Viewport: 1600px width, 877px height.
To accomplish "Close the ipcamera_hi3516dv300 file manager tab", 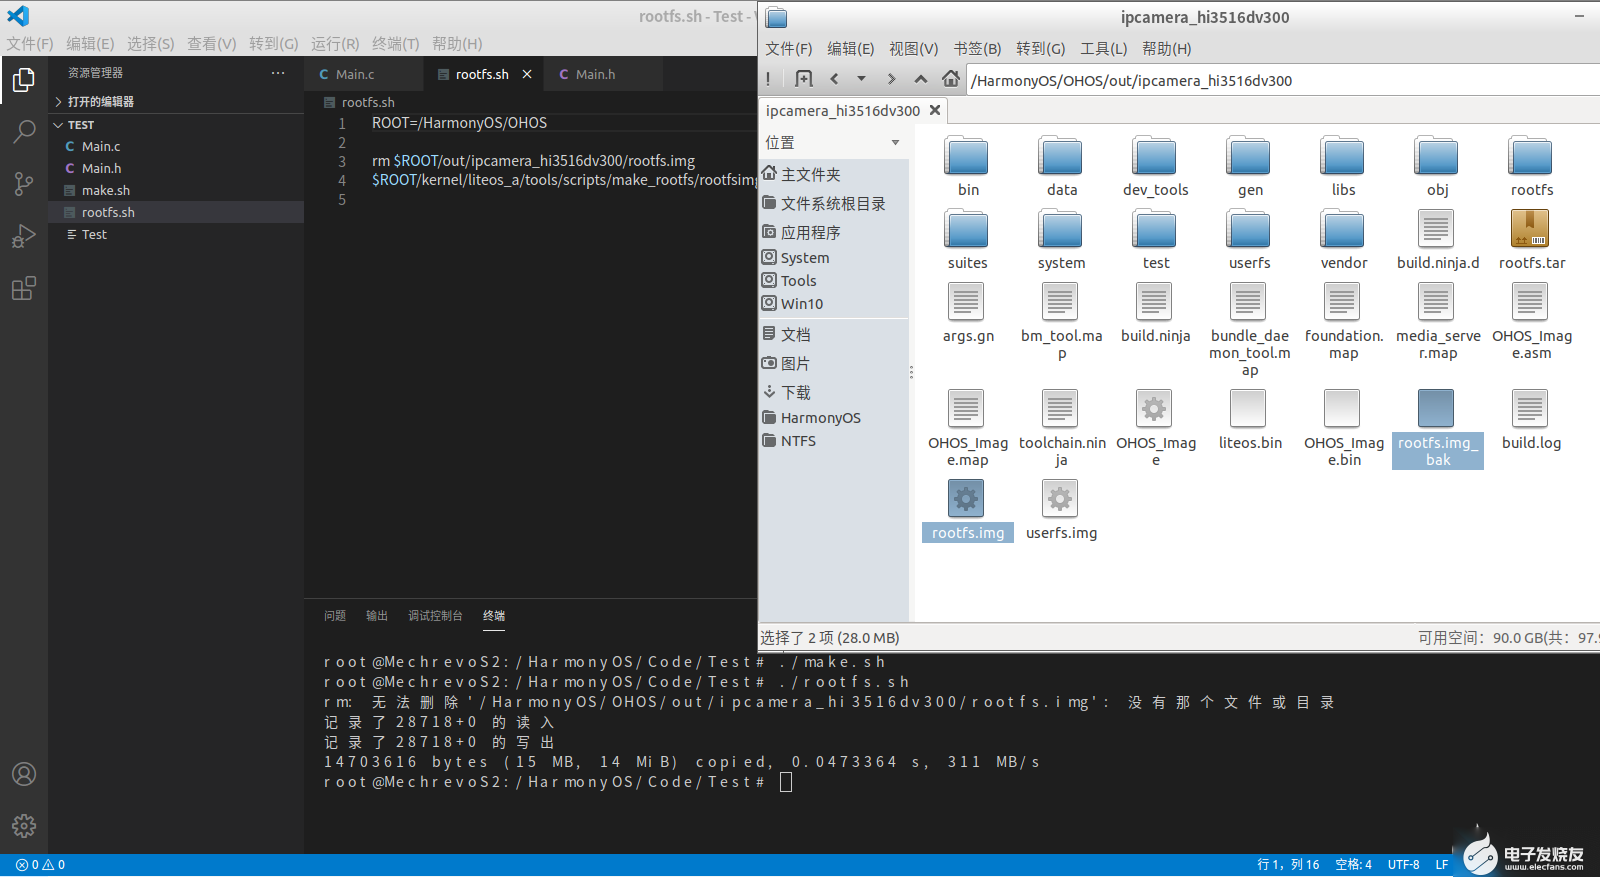I will coord(935,110).
